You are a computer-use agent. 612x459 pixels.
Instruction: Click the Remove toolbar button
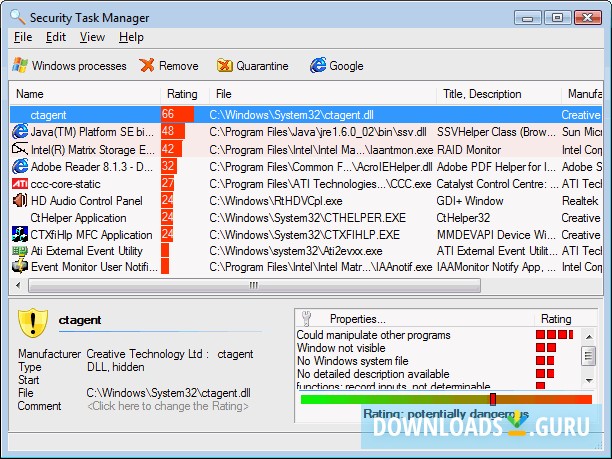[169, 65]
